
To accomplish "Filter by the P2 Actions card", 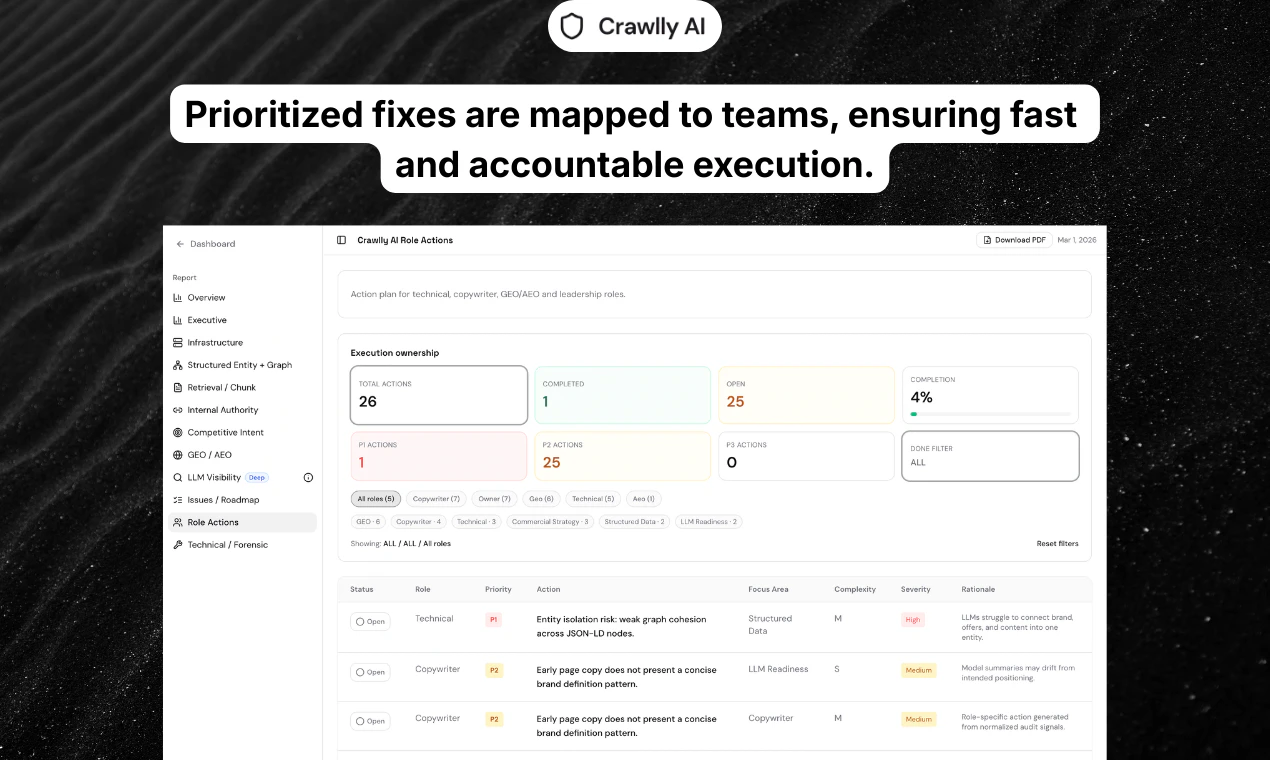I will point(622,456).
